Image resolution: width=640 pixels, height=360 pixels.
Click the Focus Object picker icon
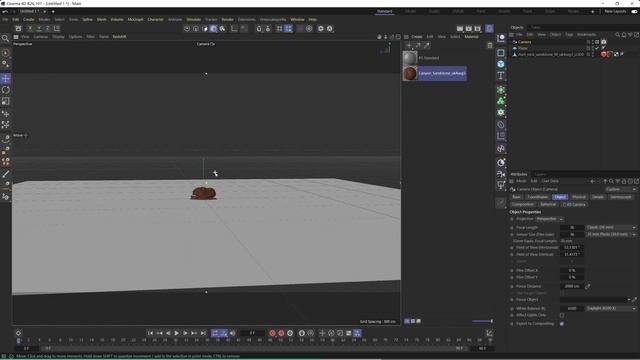coord(635,300)
